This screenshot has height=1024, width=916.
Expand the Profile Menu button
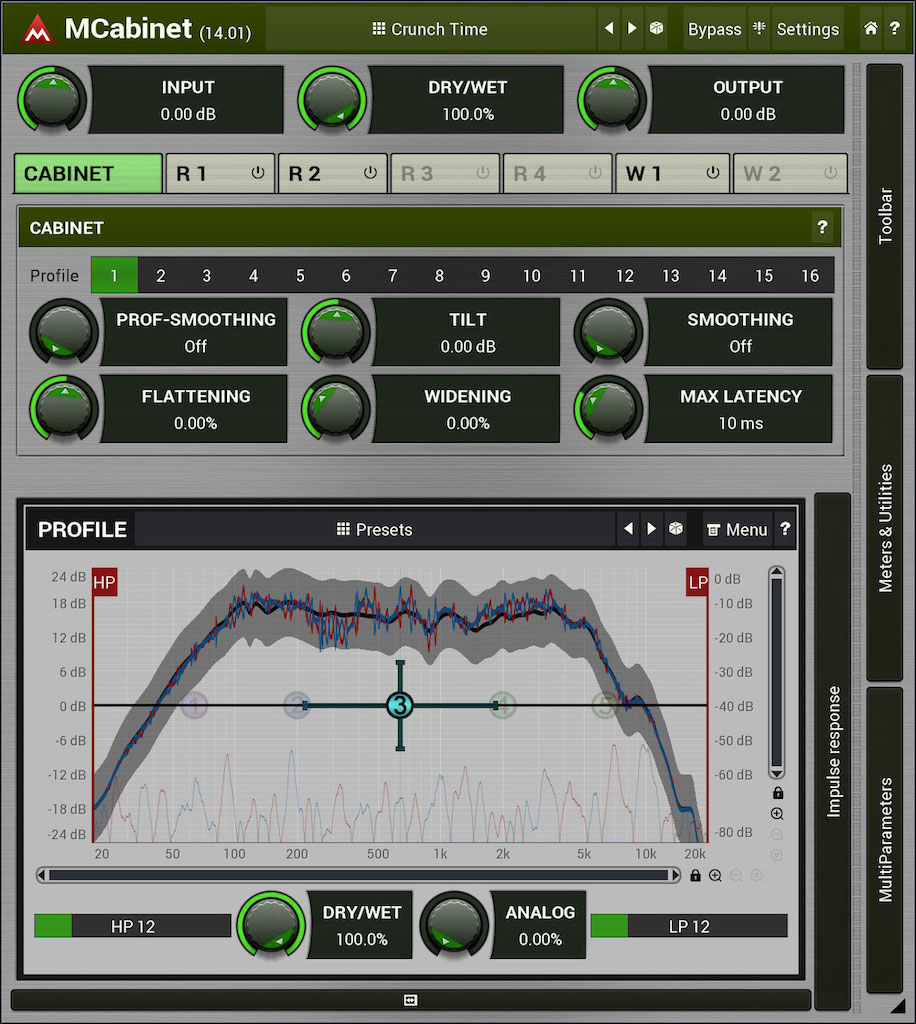[736, 529]
